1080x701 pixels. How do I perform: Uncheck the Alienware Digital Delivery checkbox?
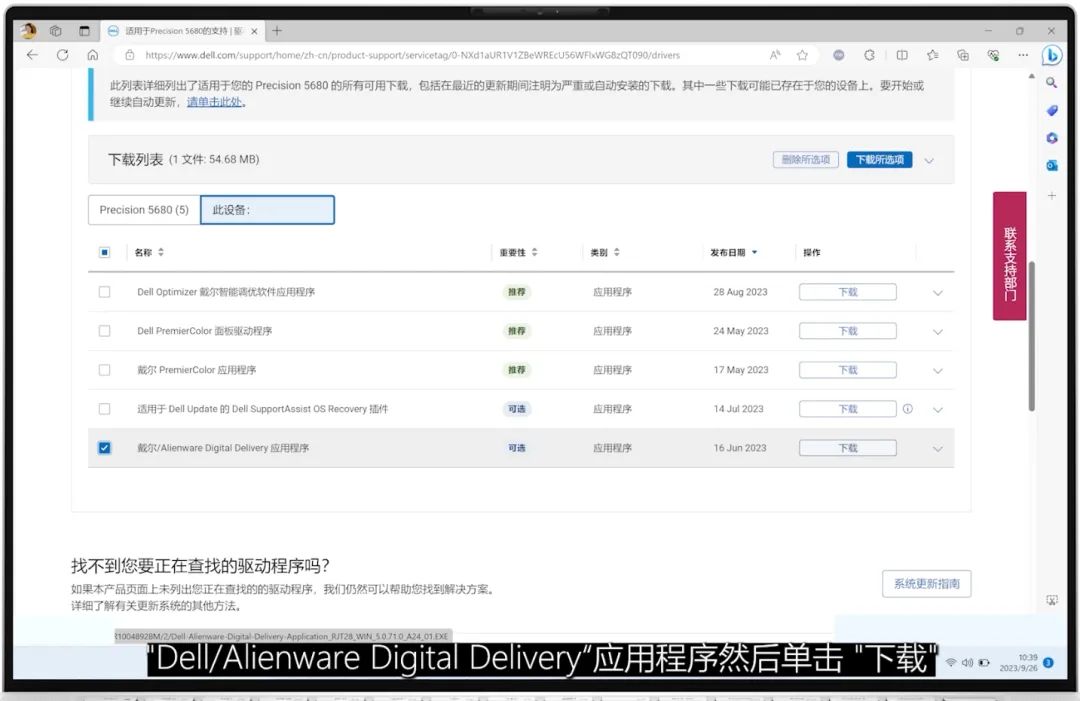tap(105, 448)
